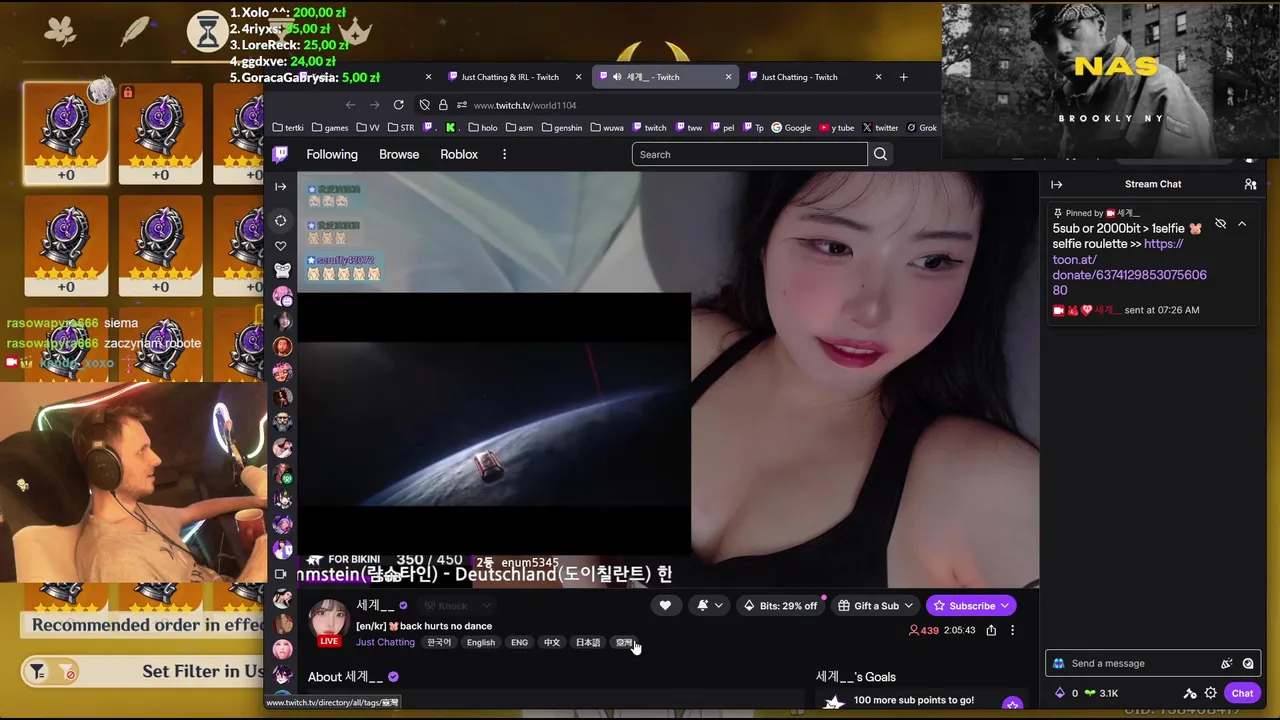1280x720 pixels.
Task: Open the notification bell dropdown
Action: 709,605
